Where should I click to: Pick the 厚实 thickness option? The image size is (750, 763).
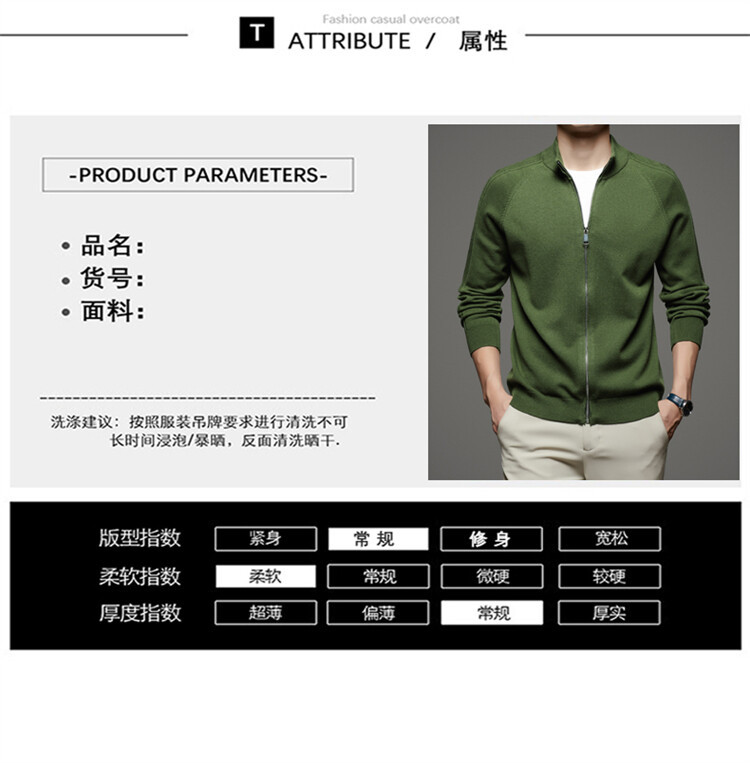point(609,613)
